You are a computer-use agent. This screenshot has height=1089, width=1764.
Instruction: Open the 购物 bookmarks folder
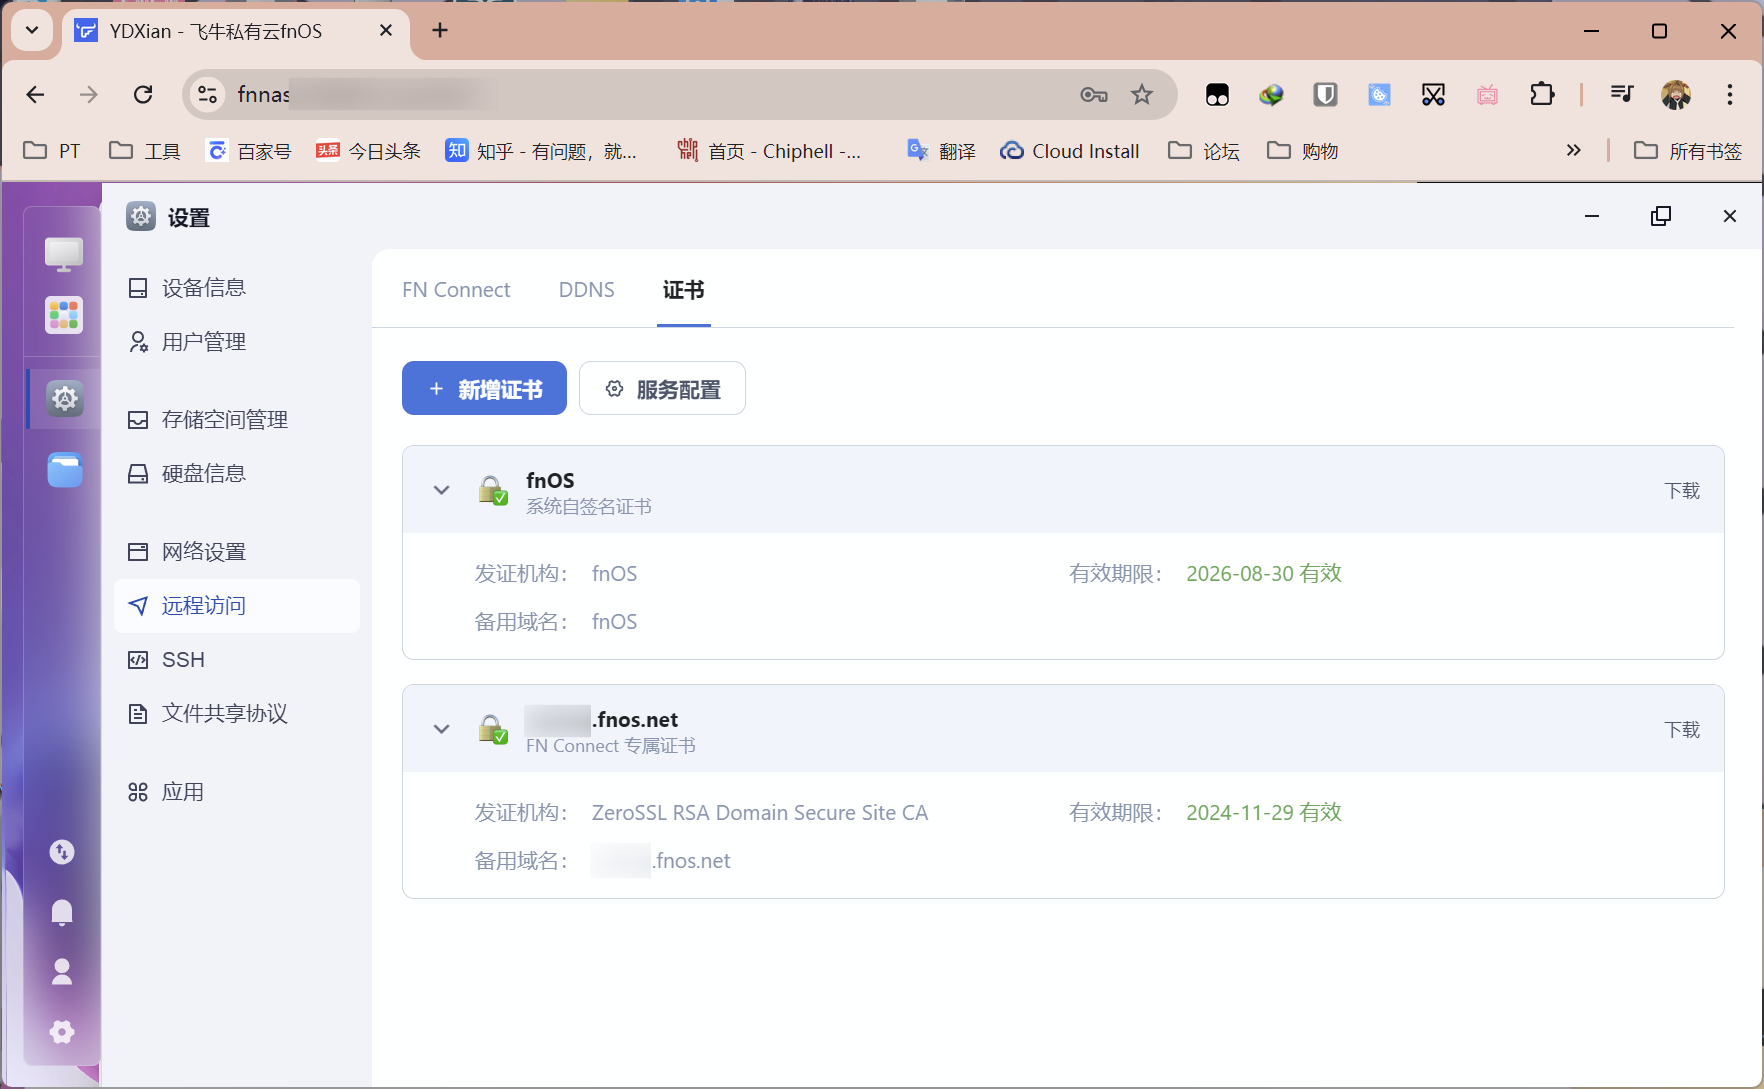pyautogui.click(x=1303, y=151)
